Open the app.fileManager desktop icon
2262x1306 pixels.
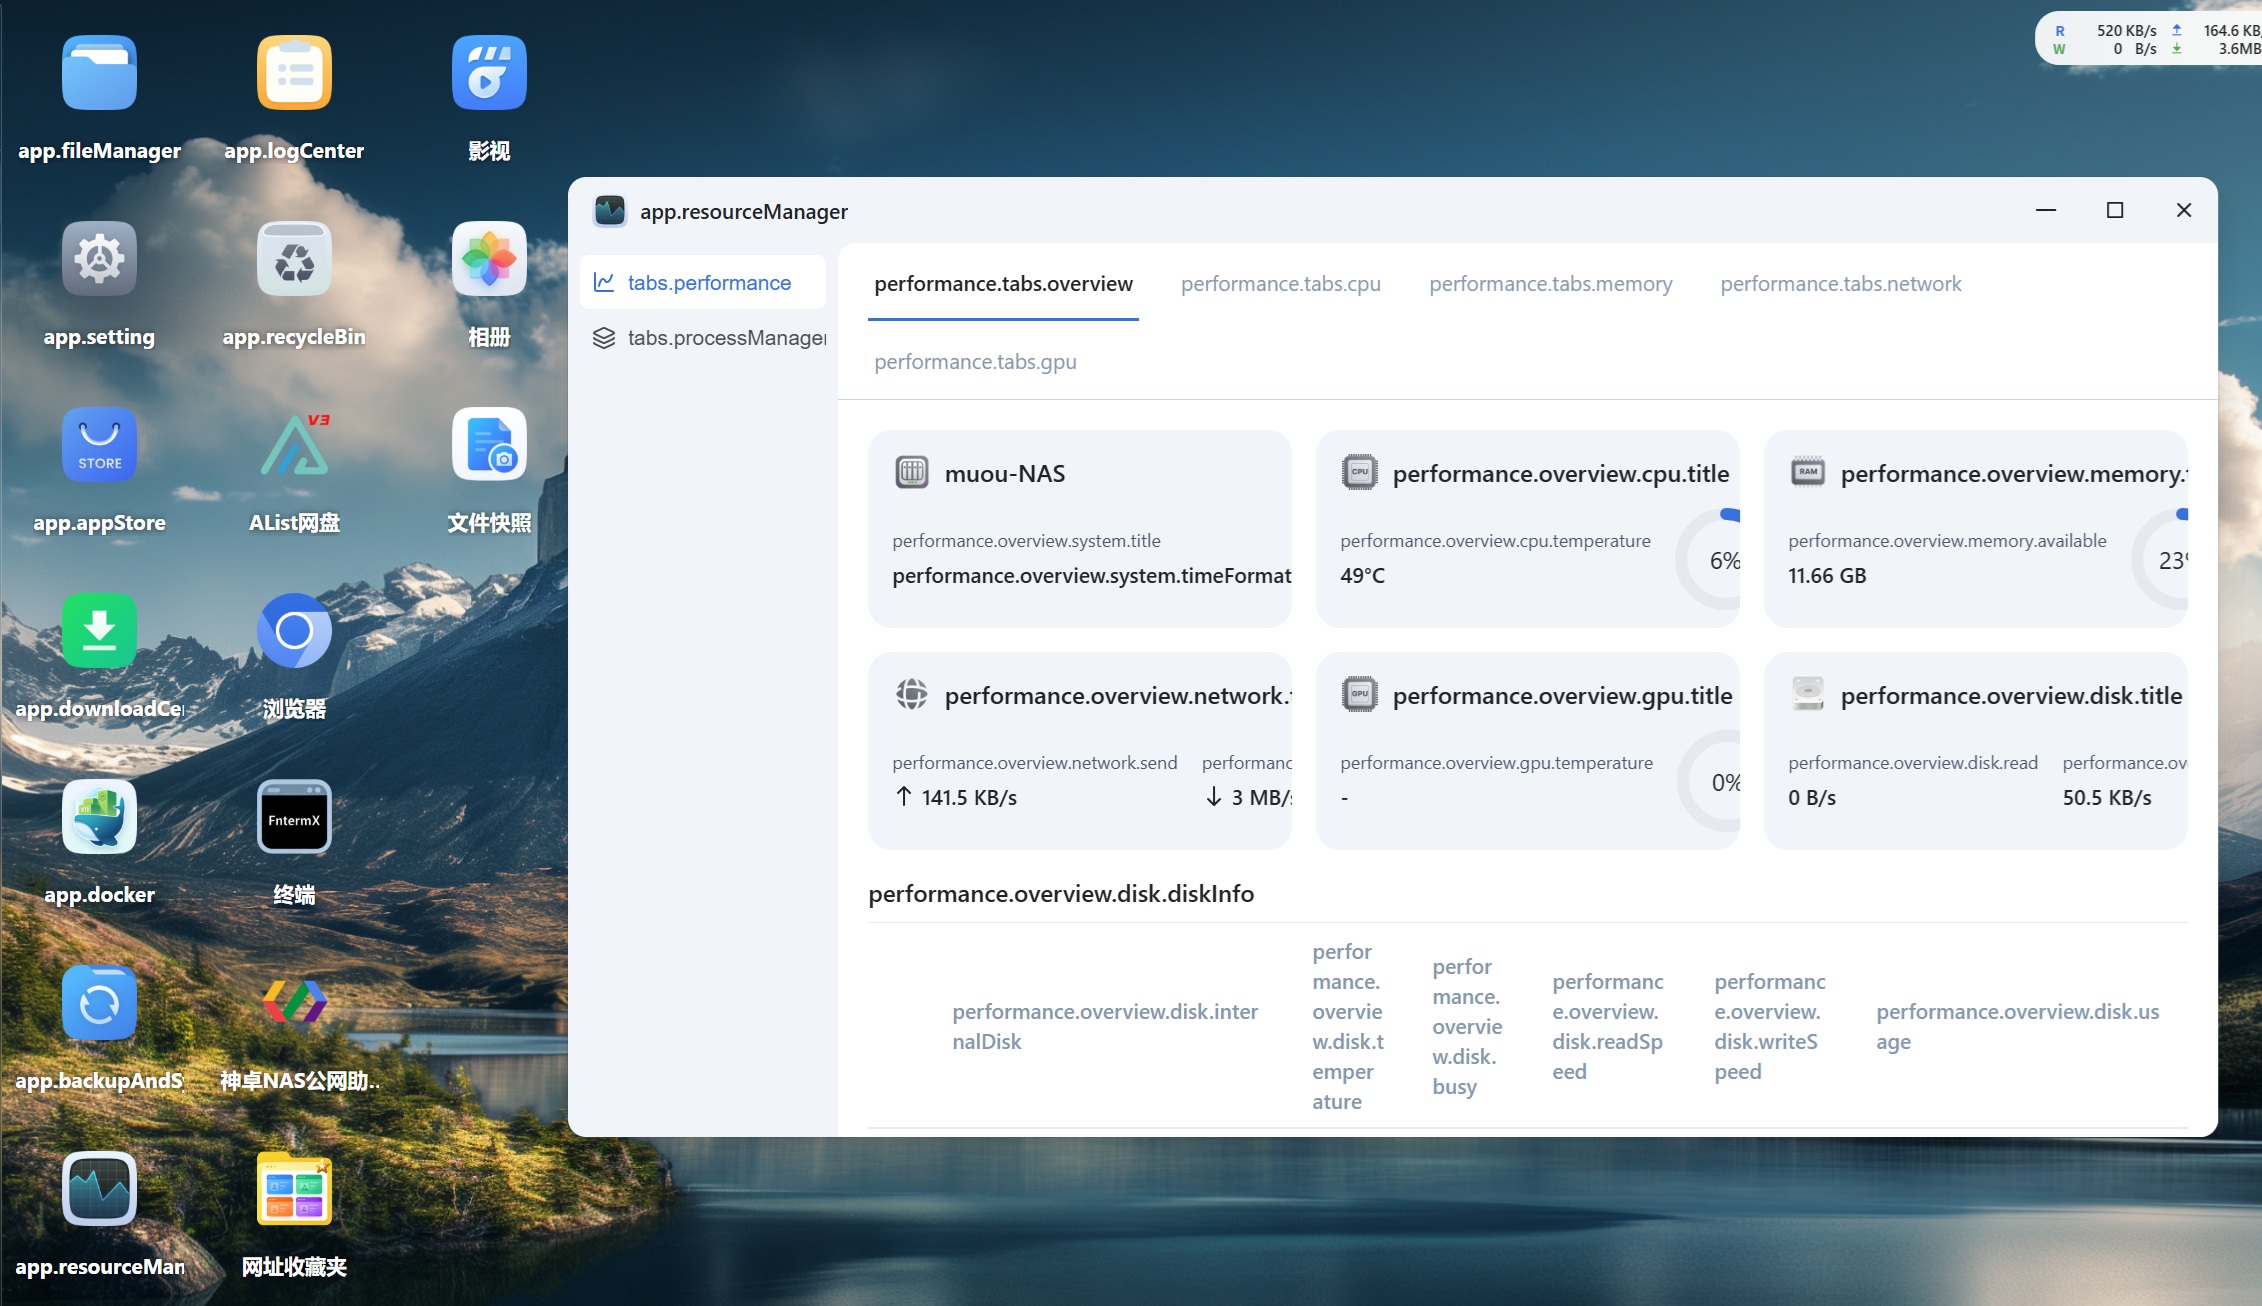point(99,73)
